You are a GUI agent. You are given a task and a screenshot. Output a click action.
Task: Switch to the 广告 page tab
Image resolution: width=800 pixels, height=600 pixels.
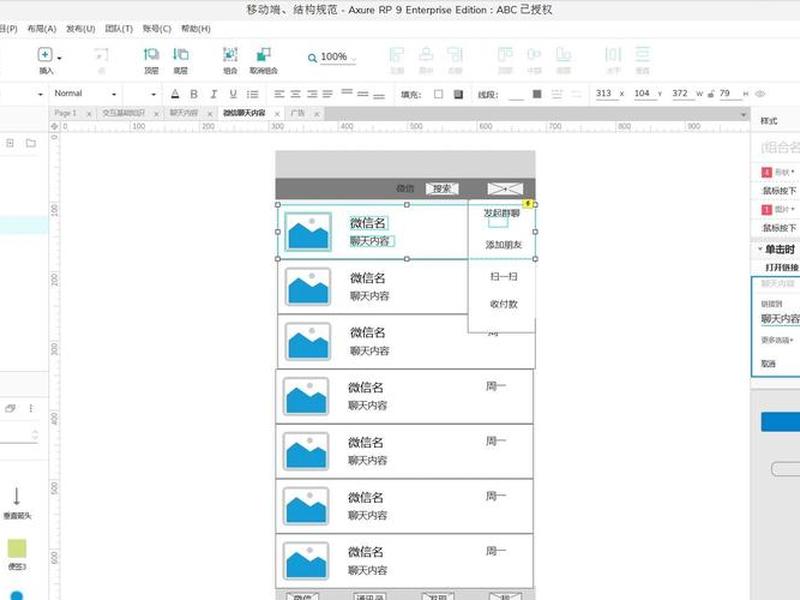point(297,113)
